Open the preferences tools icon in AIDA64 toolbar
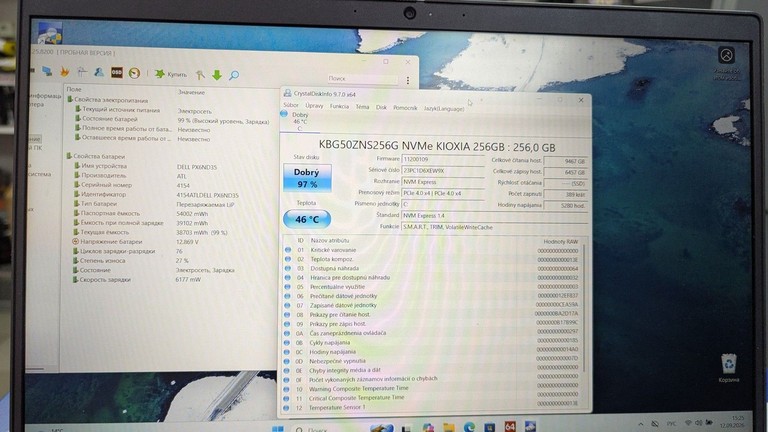Image resolution: width=768 pixels, height=432 pixels. pos(200,75)
